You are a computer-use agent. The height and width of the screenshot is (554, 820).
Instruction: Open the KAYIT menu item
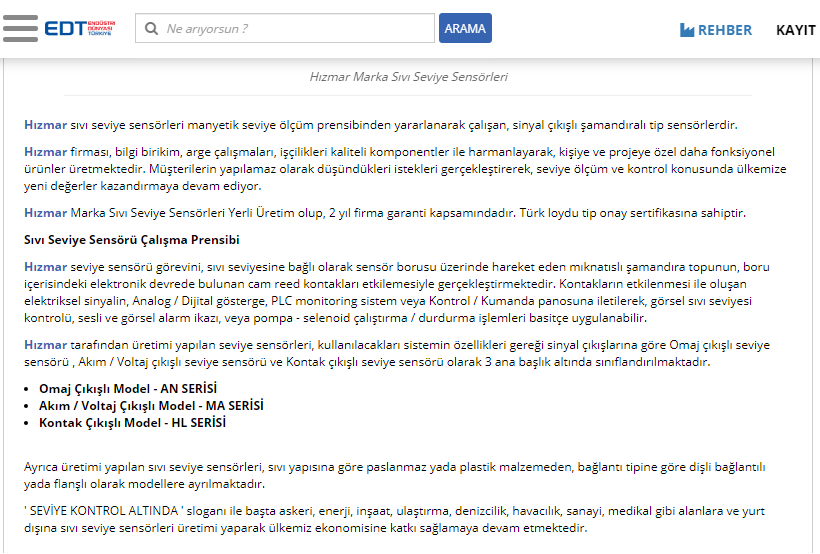(x=795, y=30)
